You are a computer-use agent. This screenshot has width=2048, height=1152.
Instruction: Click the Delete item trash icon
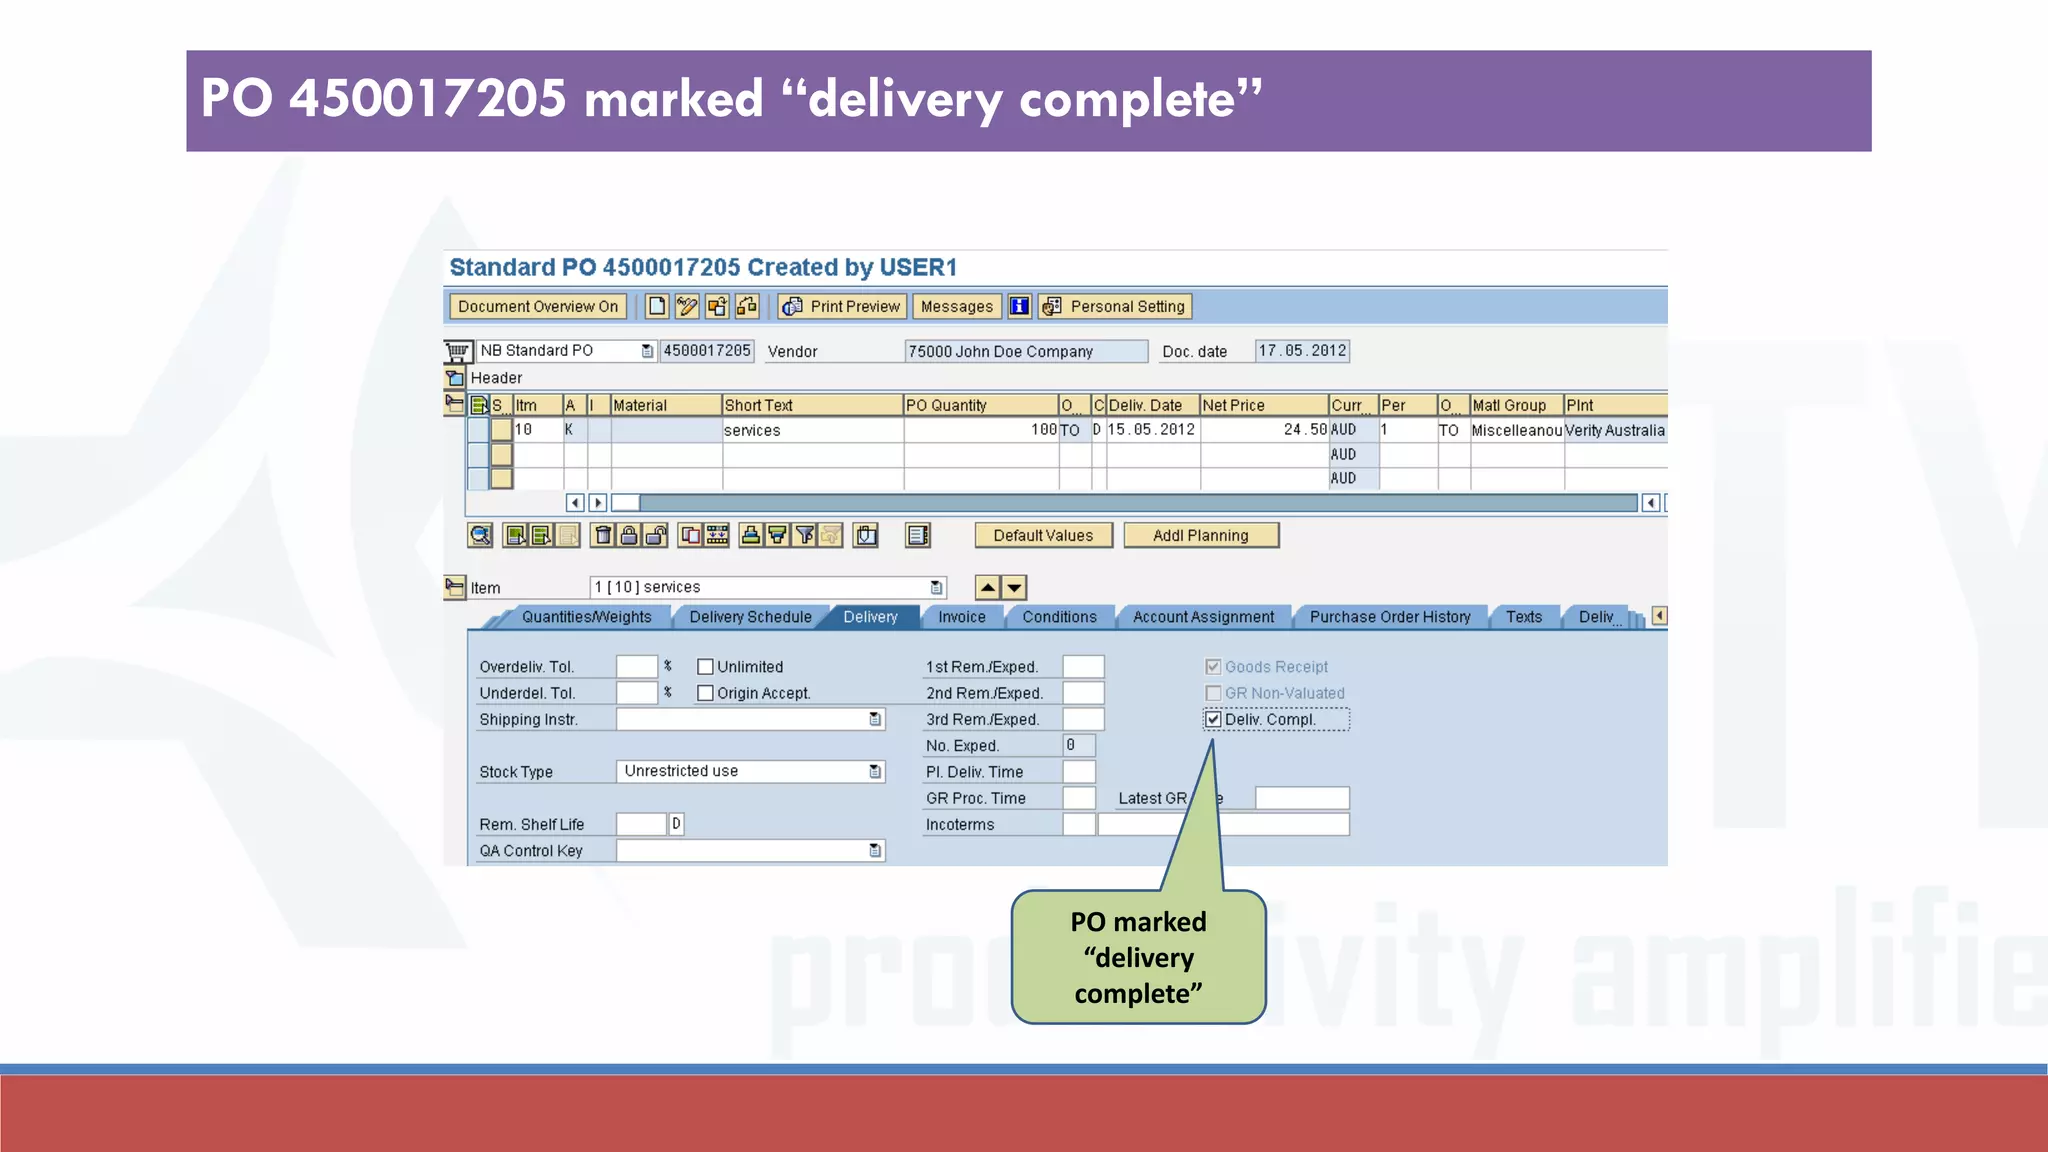click(603, 535)
